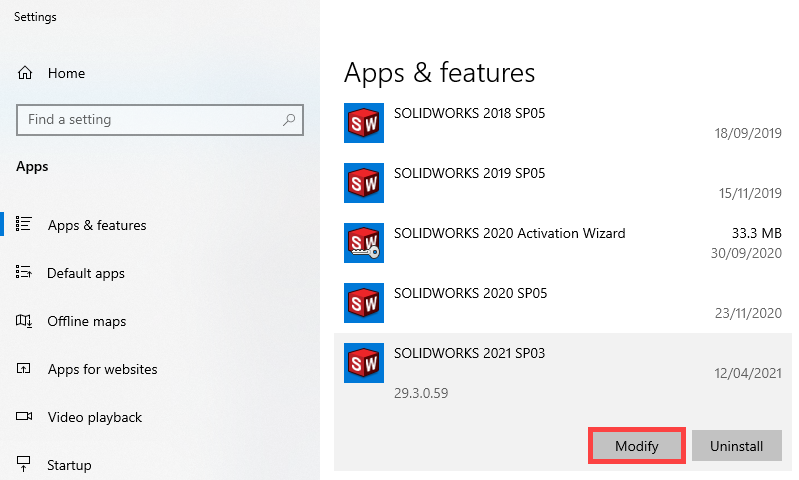Click the SOLIDWORKS 2020 SP05 app icon
This screenshot has width=799, height=480.
point(364,303)
